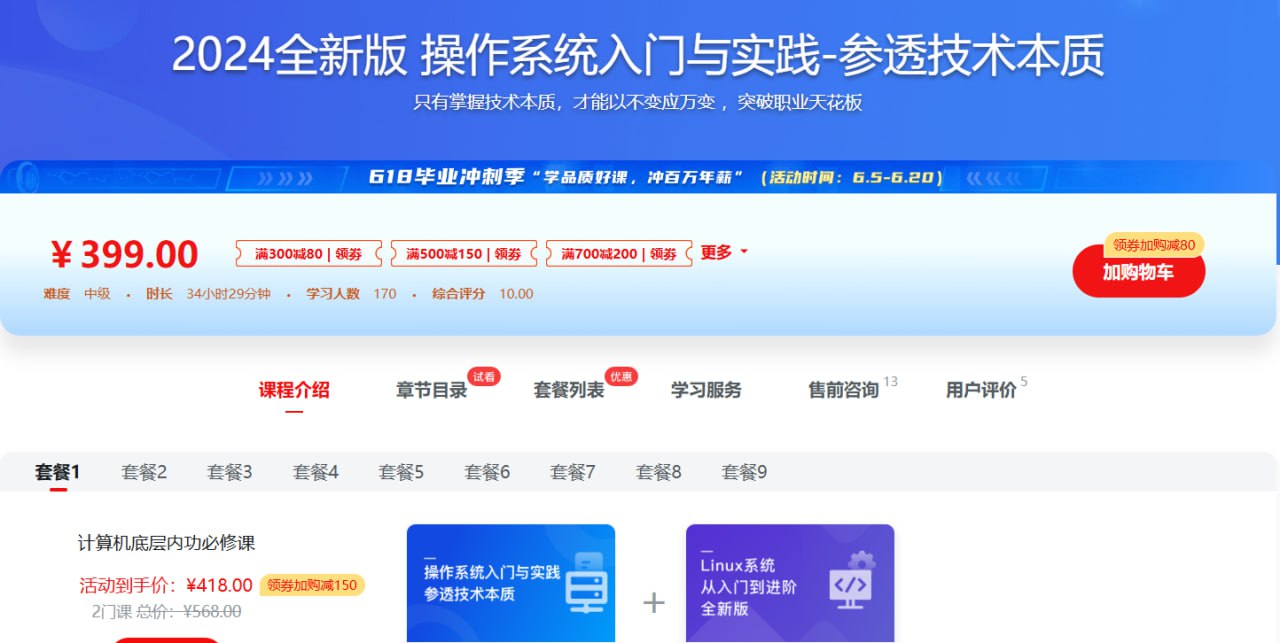The image size is (1280, 643).
Task: Click the 活动到手价 ¥418.00 text
Action: click(166, 585)
